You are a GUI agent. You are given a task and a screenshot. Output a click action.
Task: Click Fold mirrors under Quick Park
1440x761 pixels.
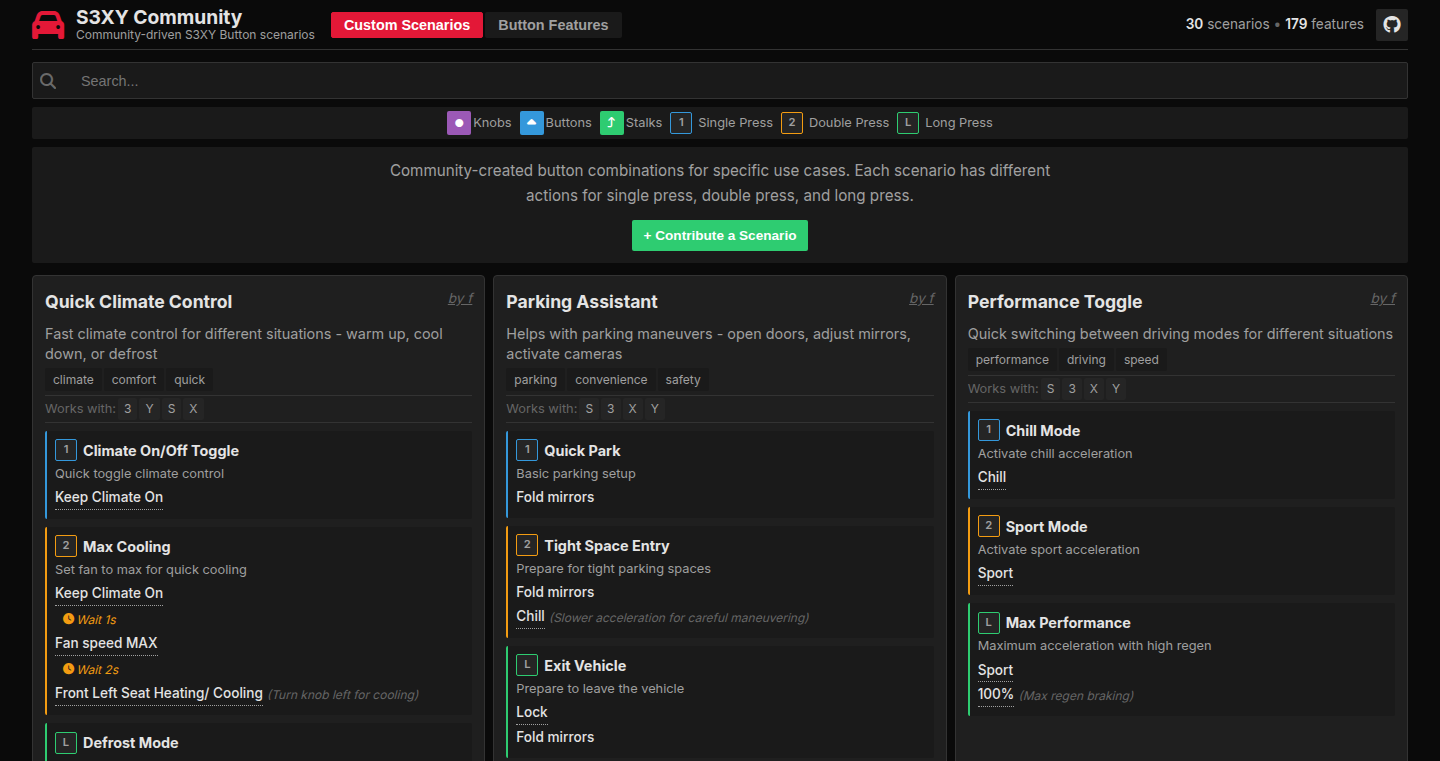[x=555, y=497]
